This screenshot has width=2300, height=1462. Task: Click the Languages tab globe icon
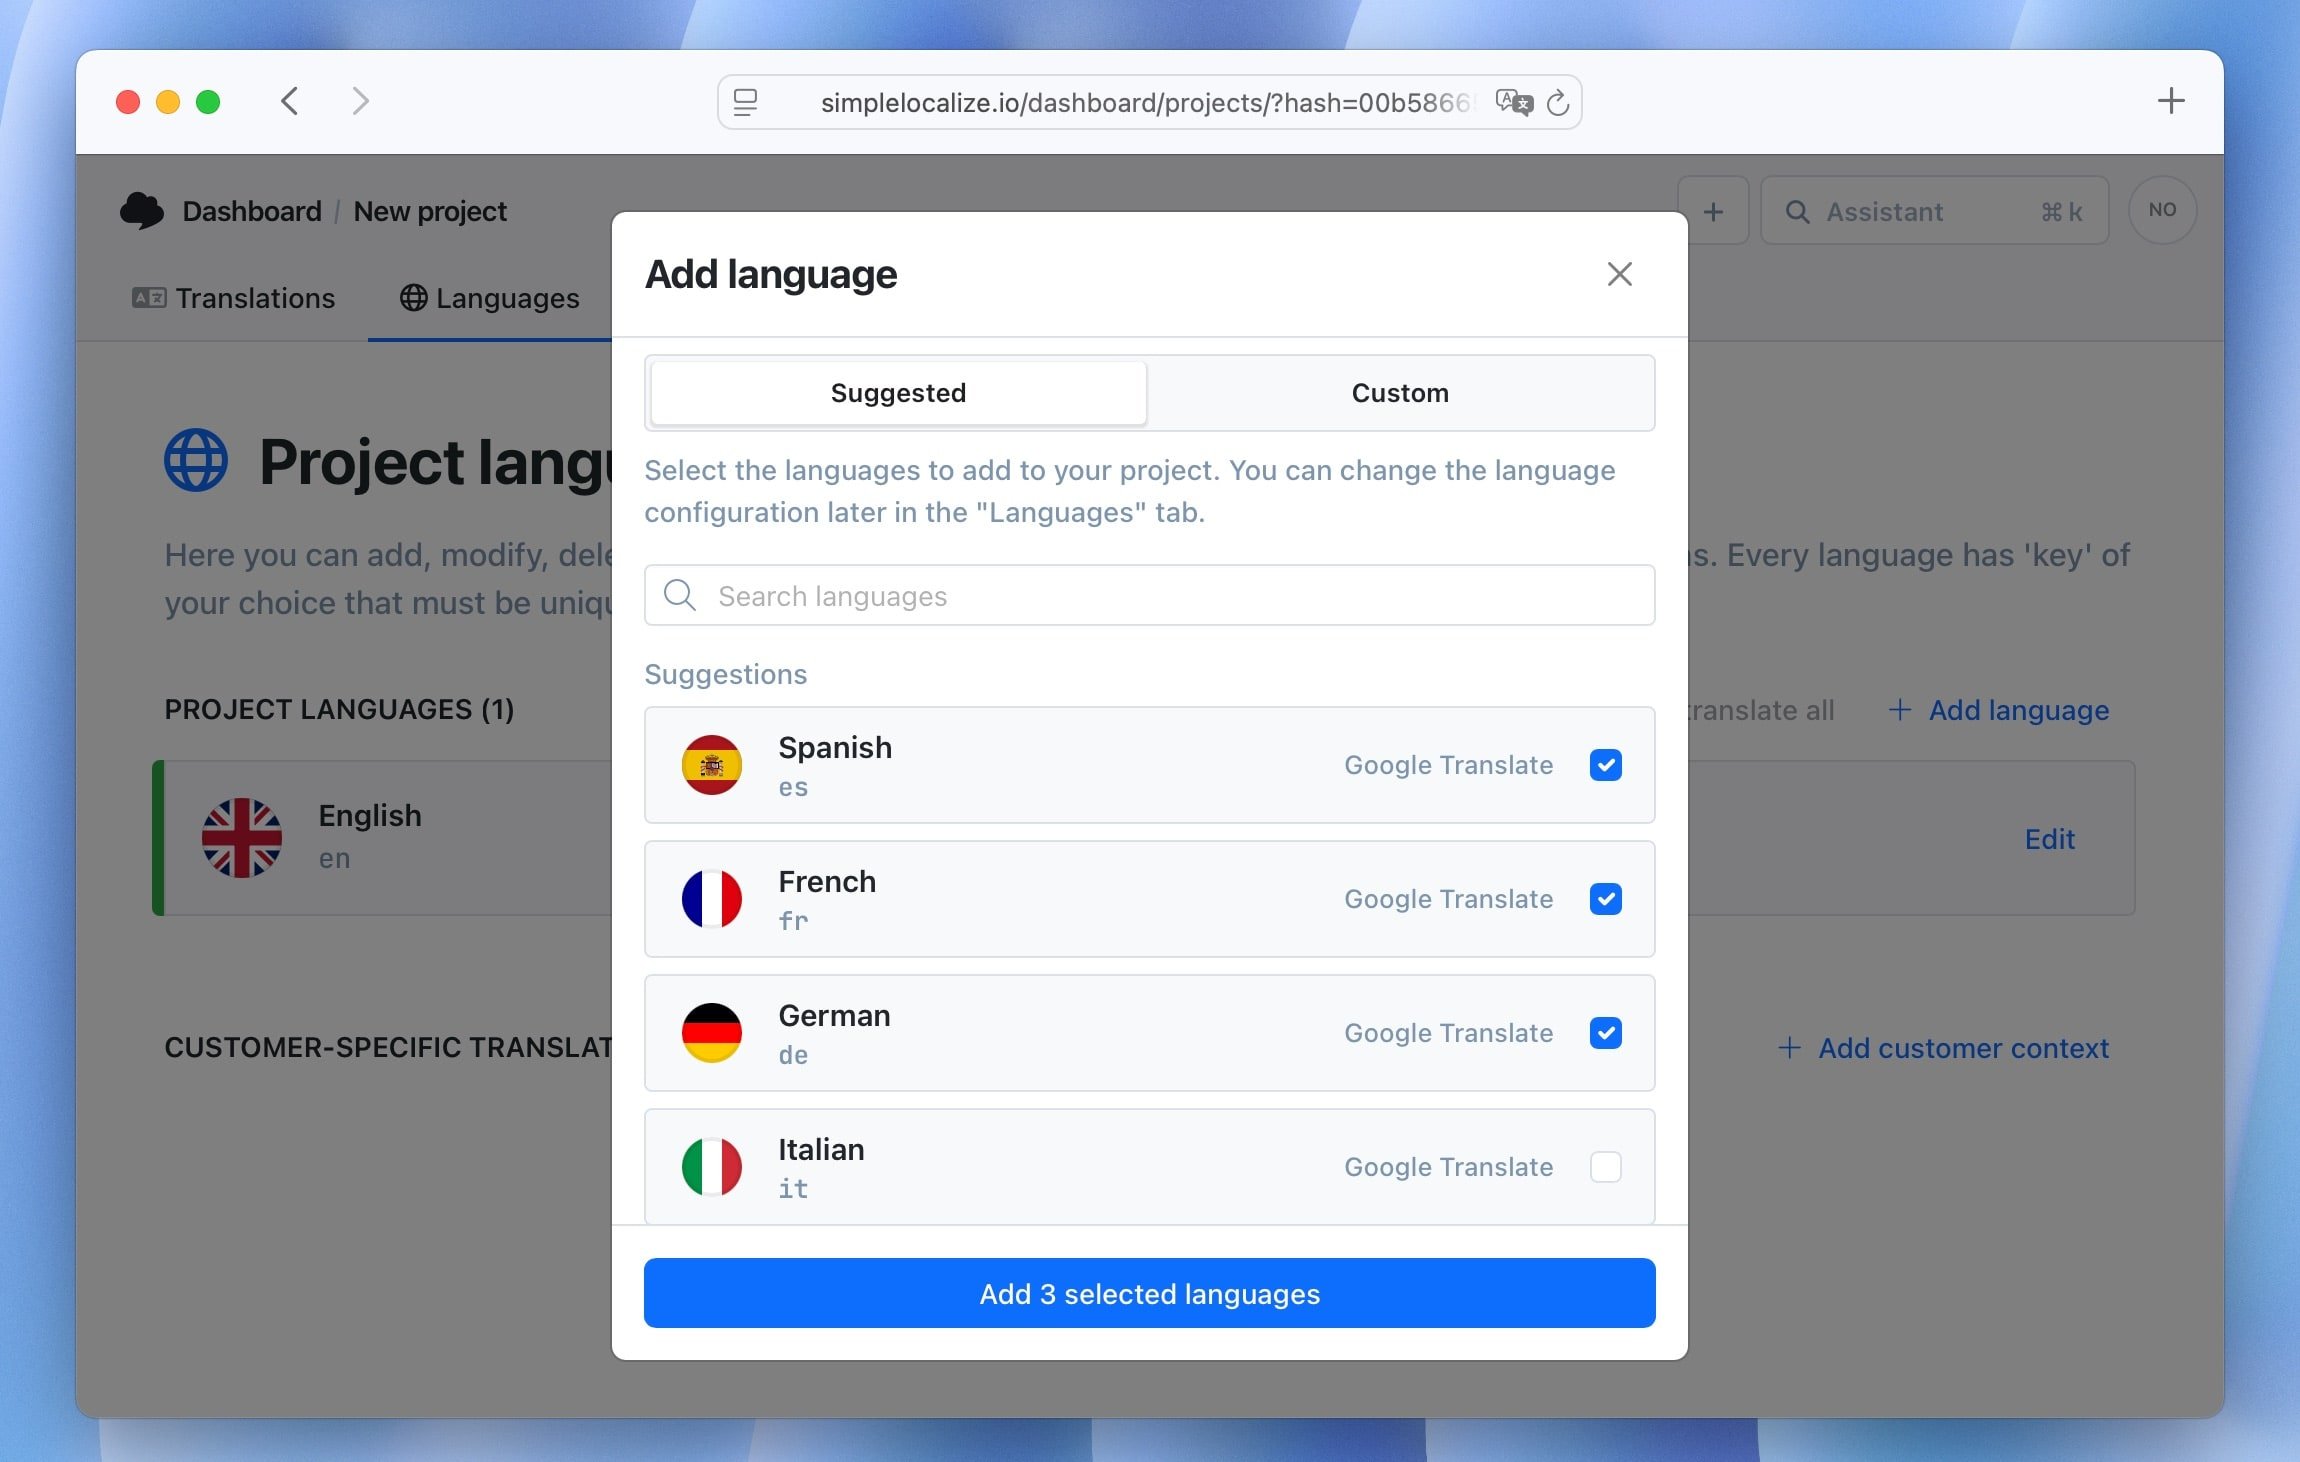tap(414, 298)
